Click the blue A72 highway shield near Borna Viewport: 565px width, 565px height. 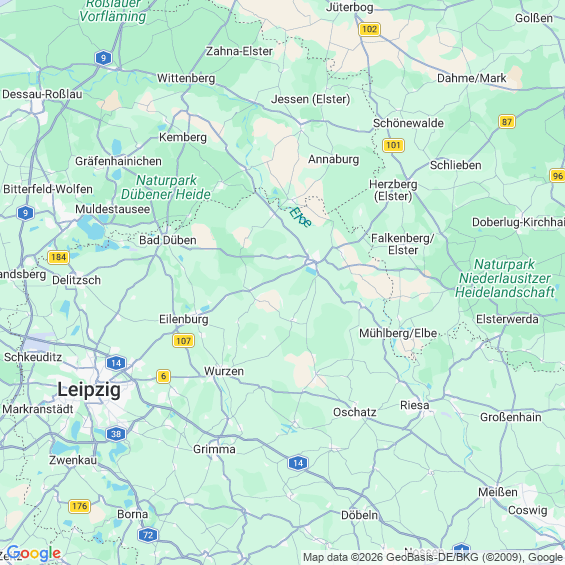(x=148, y=535)
